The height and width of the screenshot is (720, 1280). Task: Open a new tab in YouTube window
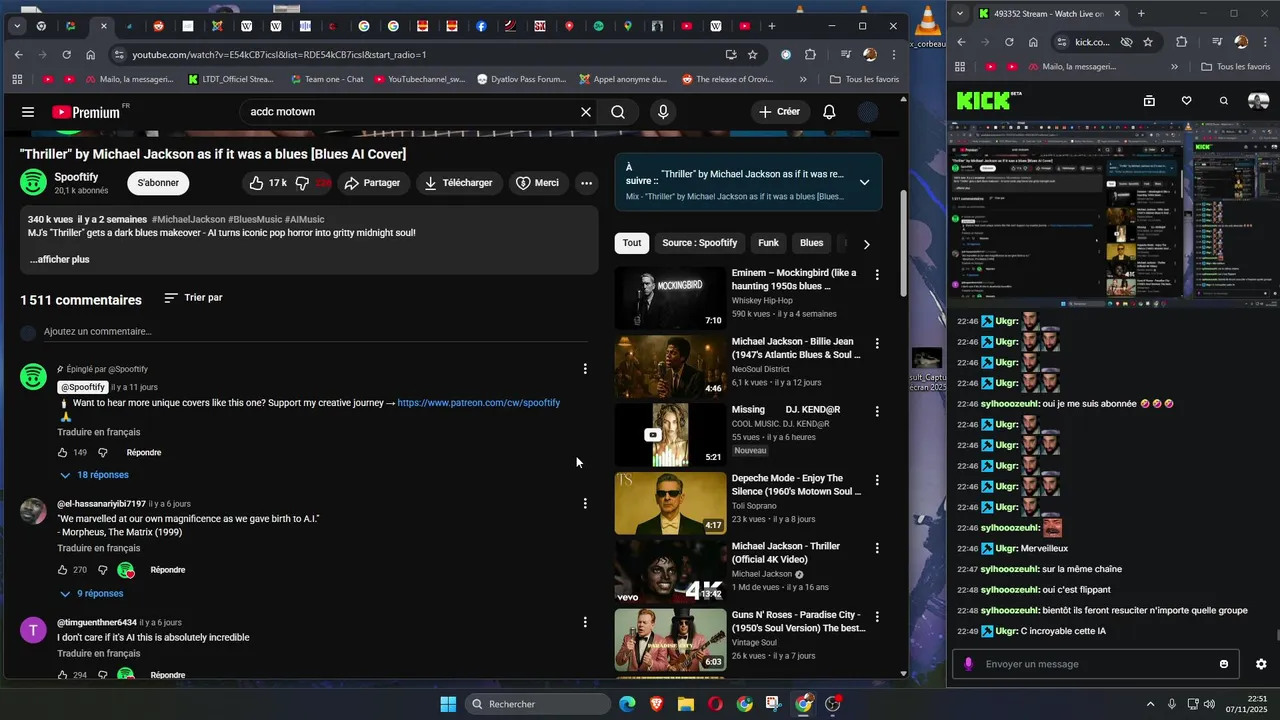(x=771, y=26)
